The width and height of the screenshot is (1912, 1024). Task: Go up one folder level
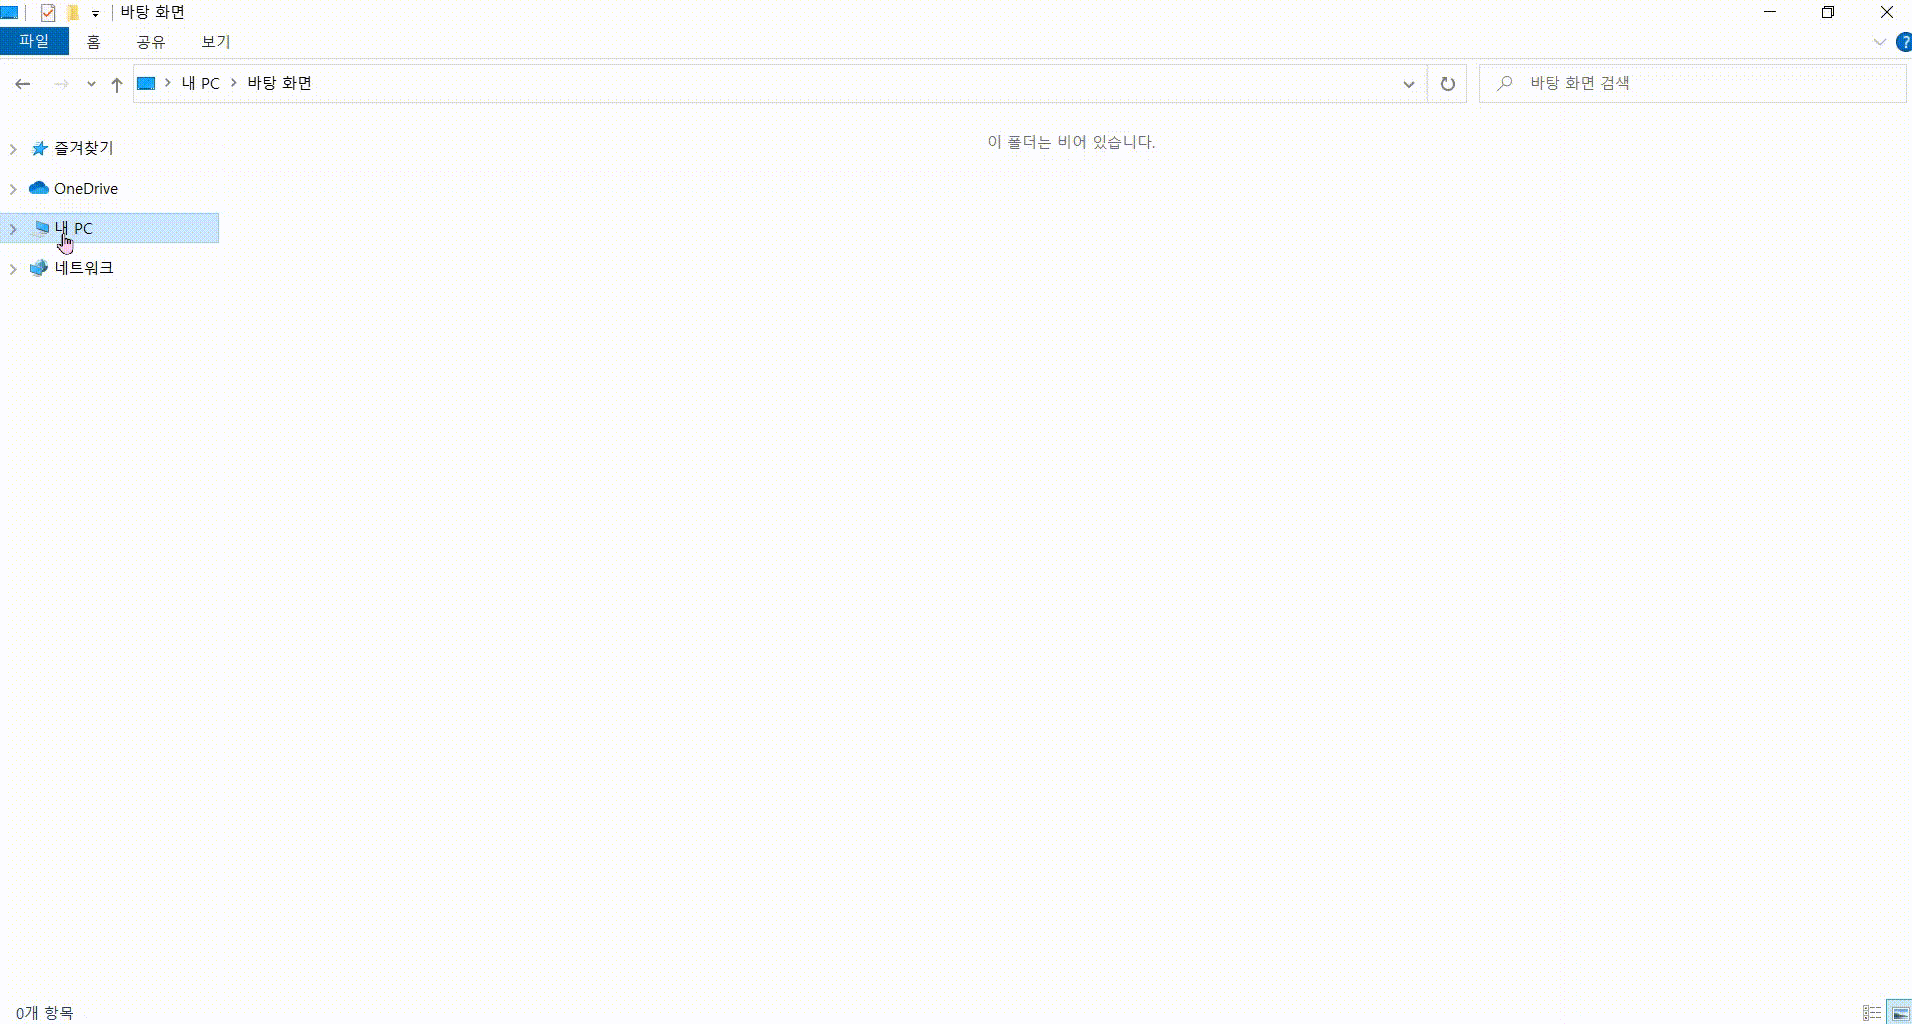tap(117, 84)
